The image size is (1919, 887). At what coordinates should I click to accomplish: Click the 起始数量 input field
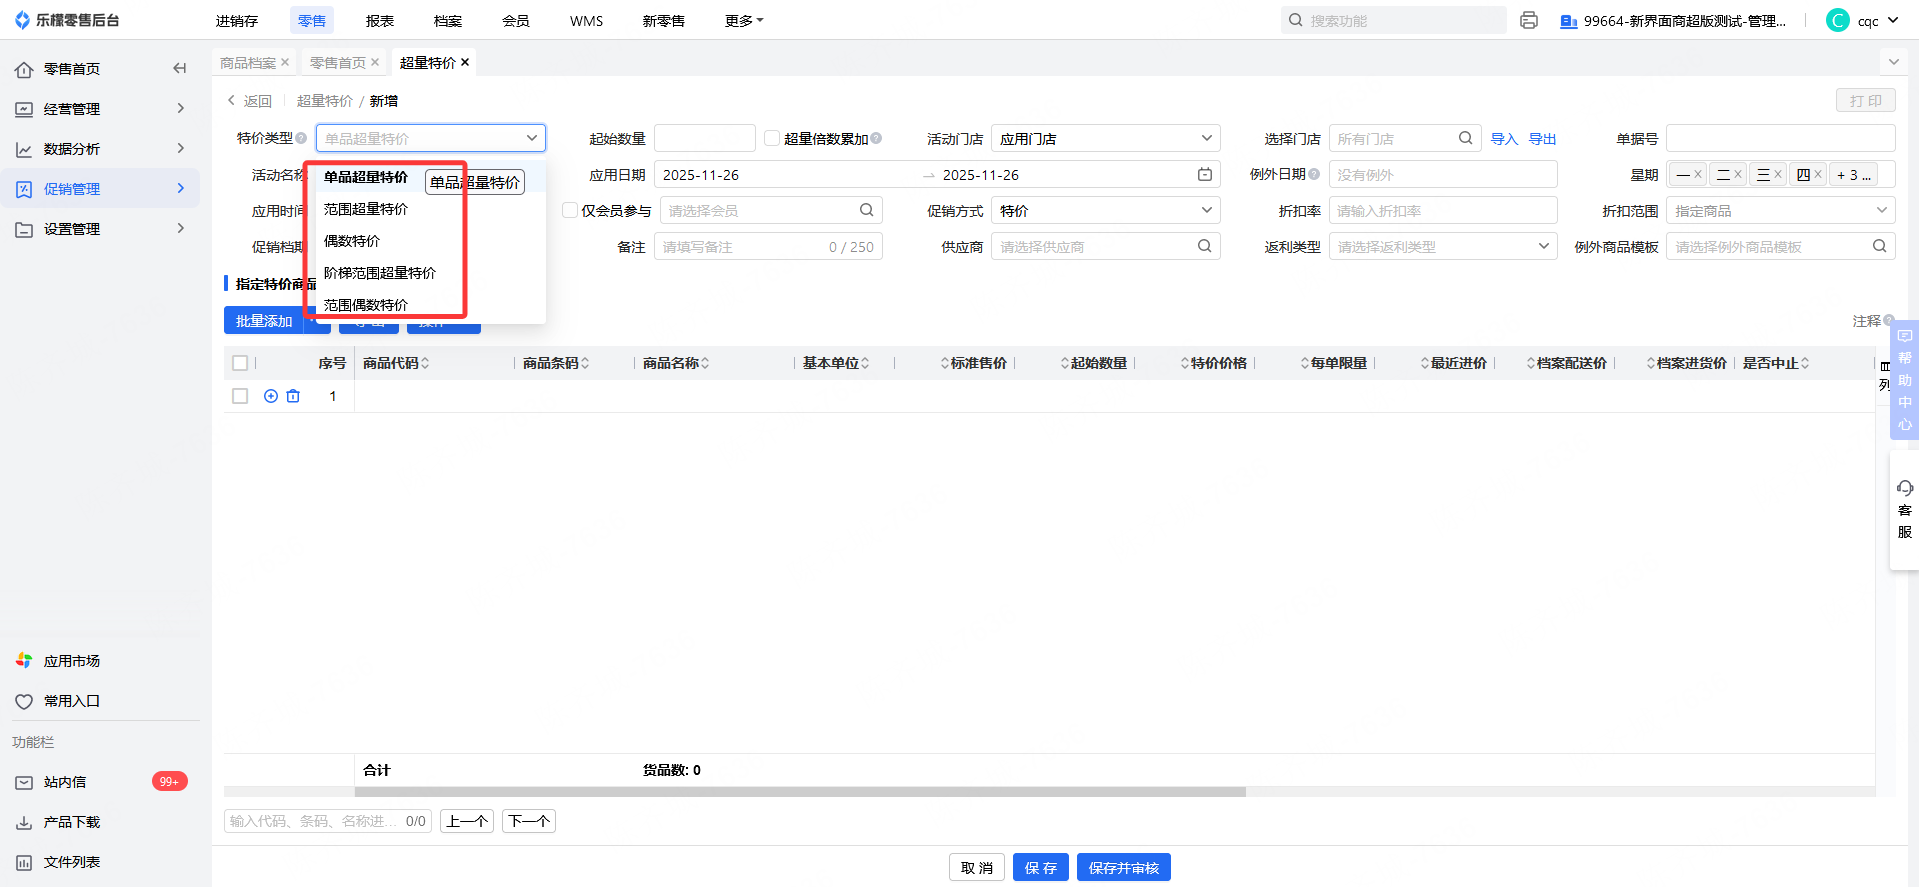click(704, 139)
